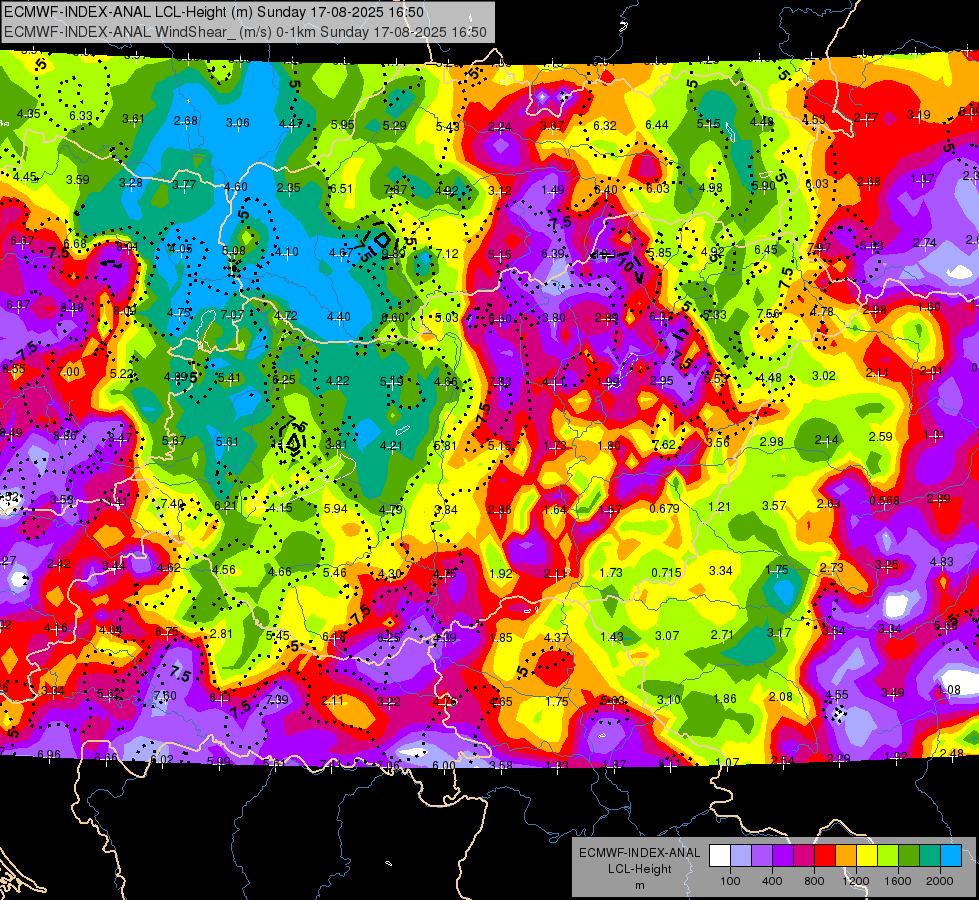979x900 pixels.
Task: Click the orange legend color swatch
Action: 846,856
